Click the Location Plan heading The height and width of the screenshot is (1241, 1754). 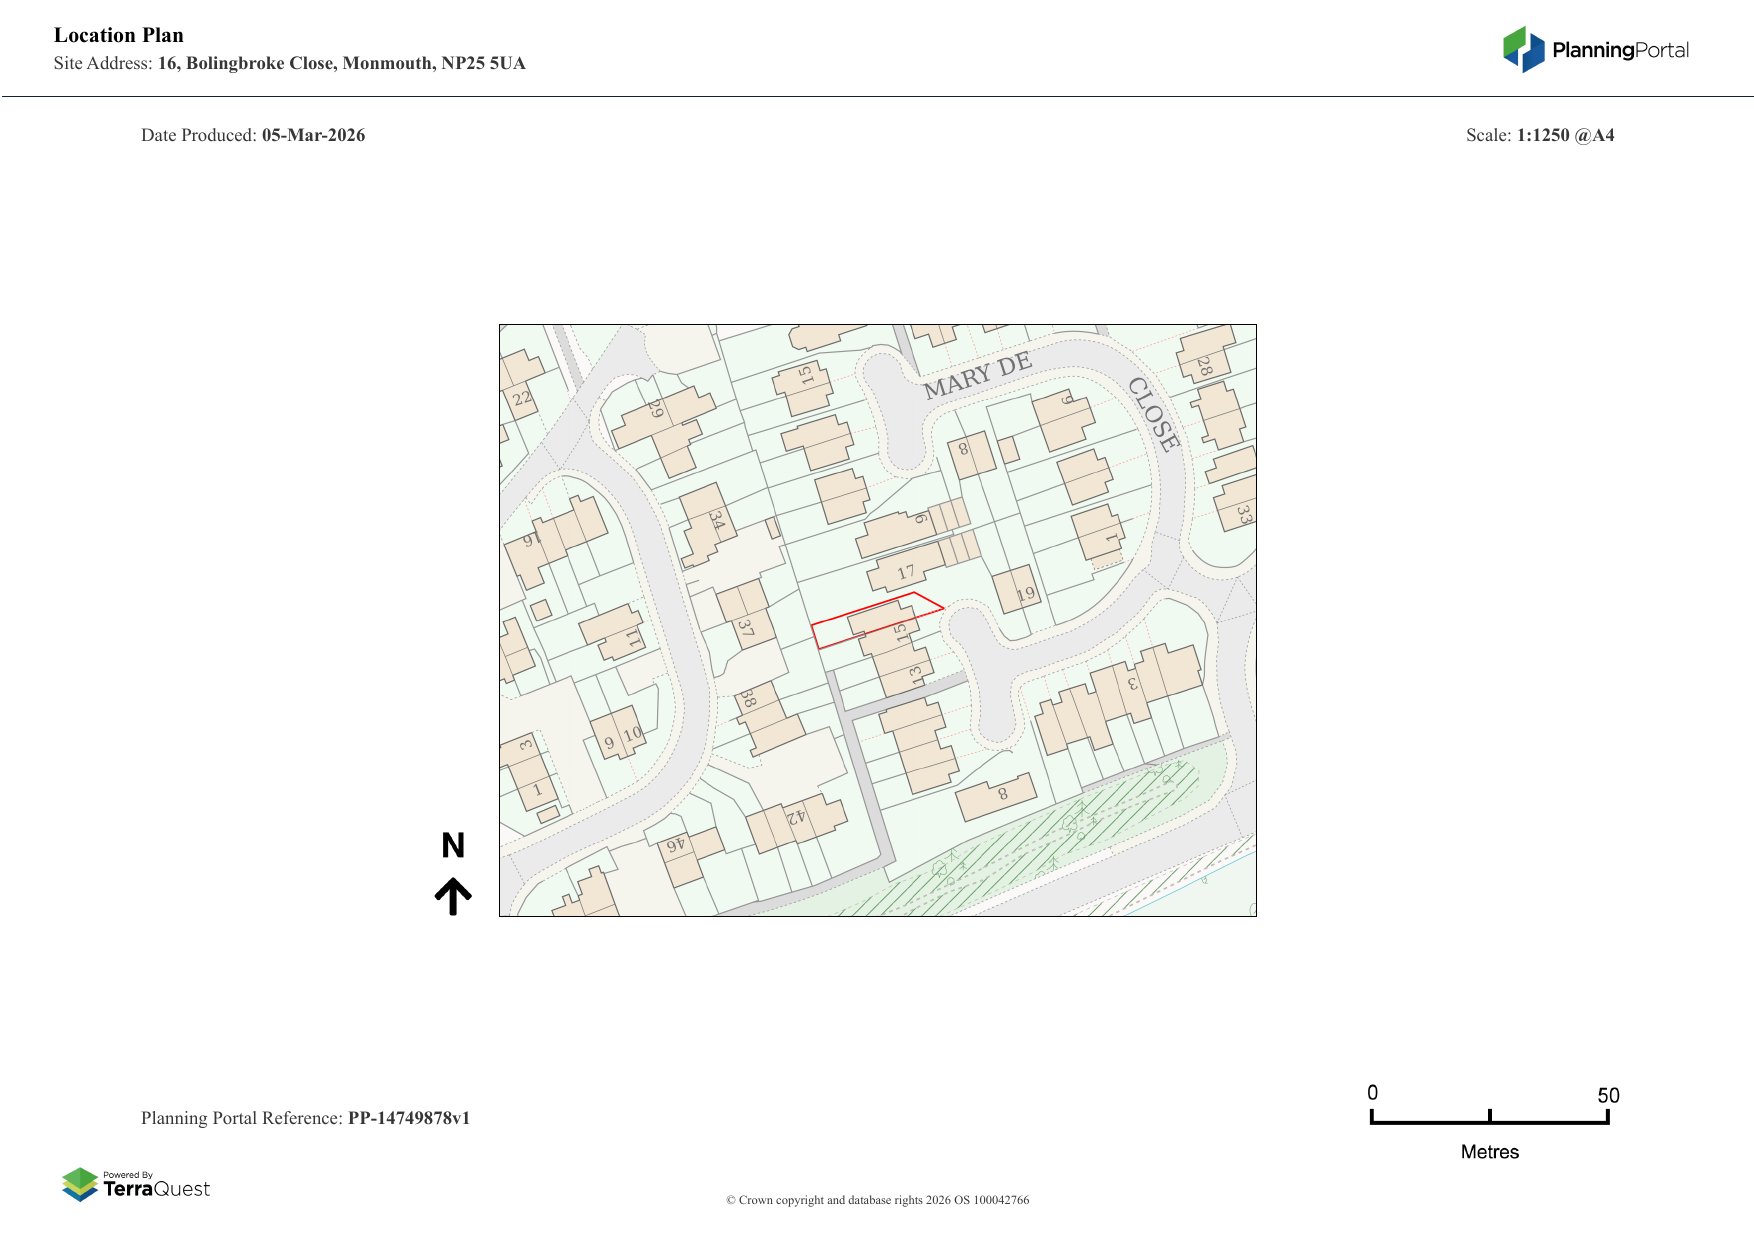[x=119, y=35]
